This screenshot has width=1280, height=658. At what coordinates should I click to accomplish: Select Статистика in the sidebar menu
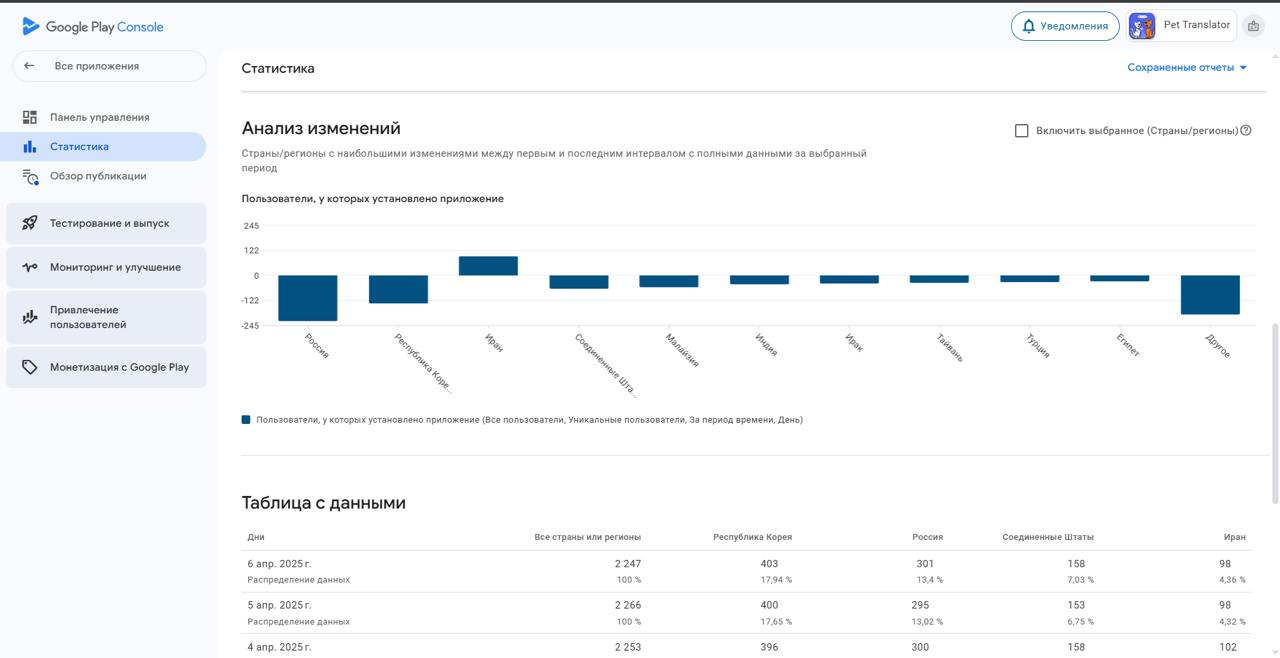(79, 146)
